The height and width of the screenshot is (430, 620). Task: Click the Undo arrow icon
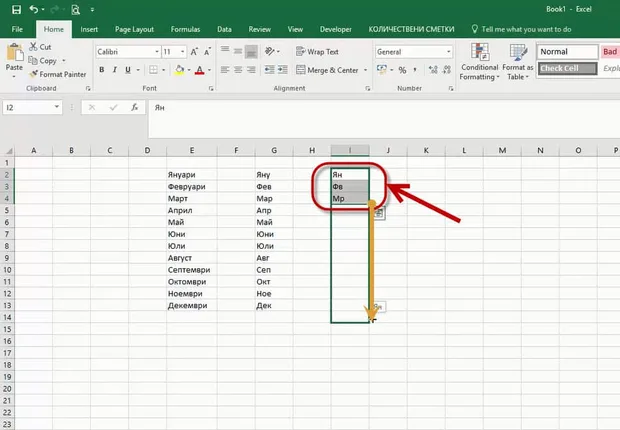(34, 9)
